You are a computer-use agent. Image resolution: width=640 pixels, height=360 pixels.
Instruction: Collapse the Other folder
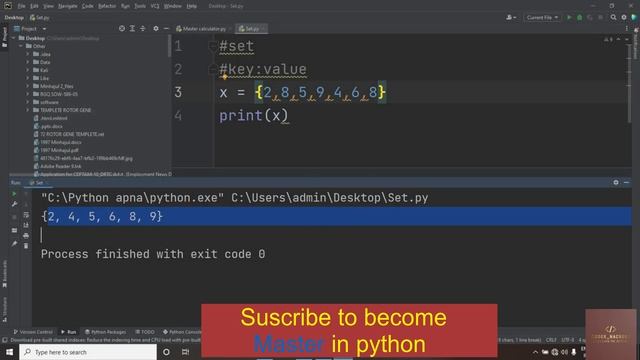point(21,46)
